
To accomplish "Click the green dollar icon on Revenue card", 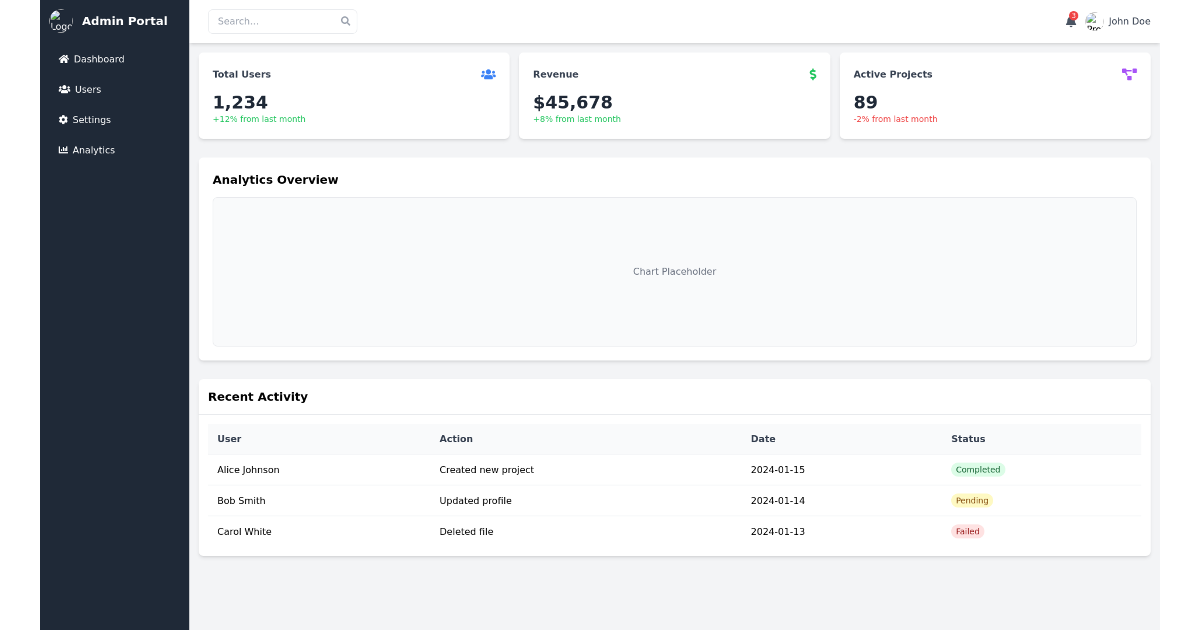I will [x=812, y=74].
